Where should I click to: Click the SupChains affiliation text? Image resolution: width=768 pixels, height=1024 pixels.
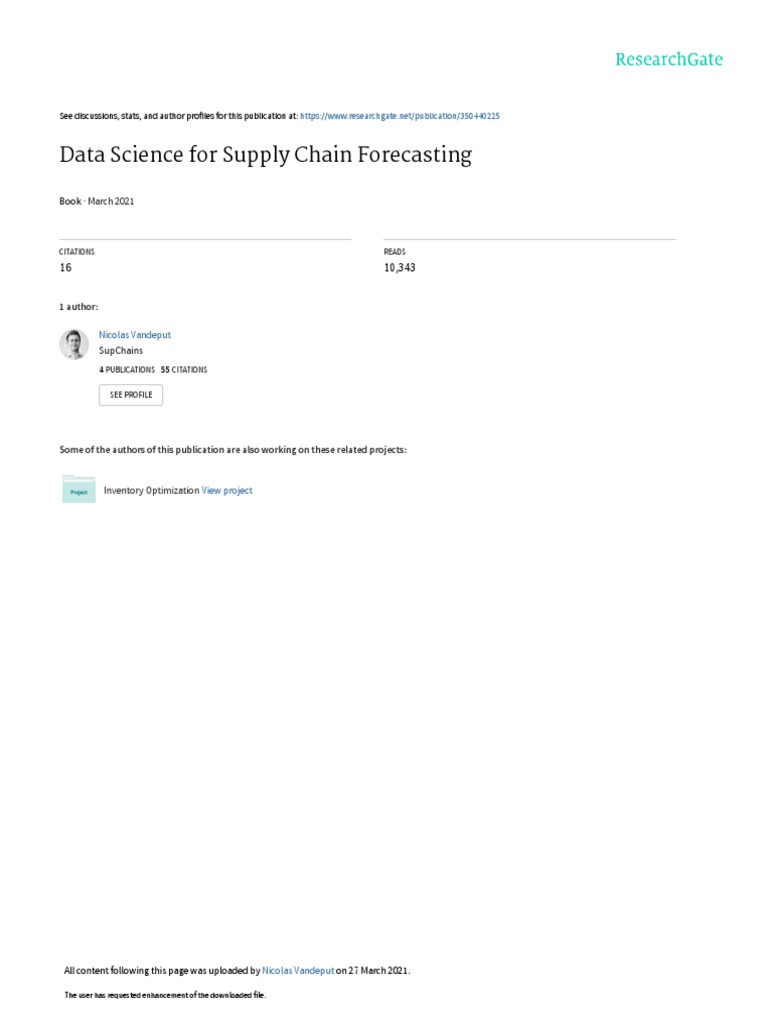121,351
